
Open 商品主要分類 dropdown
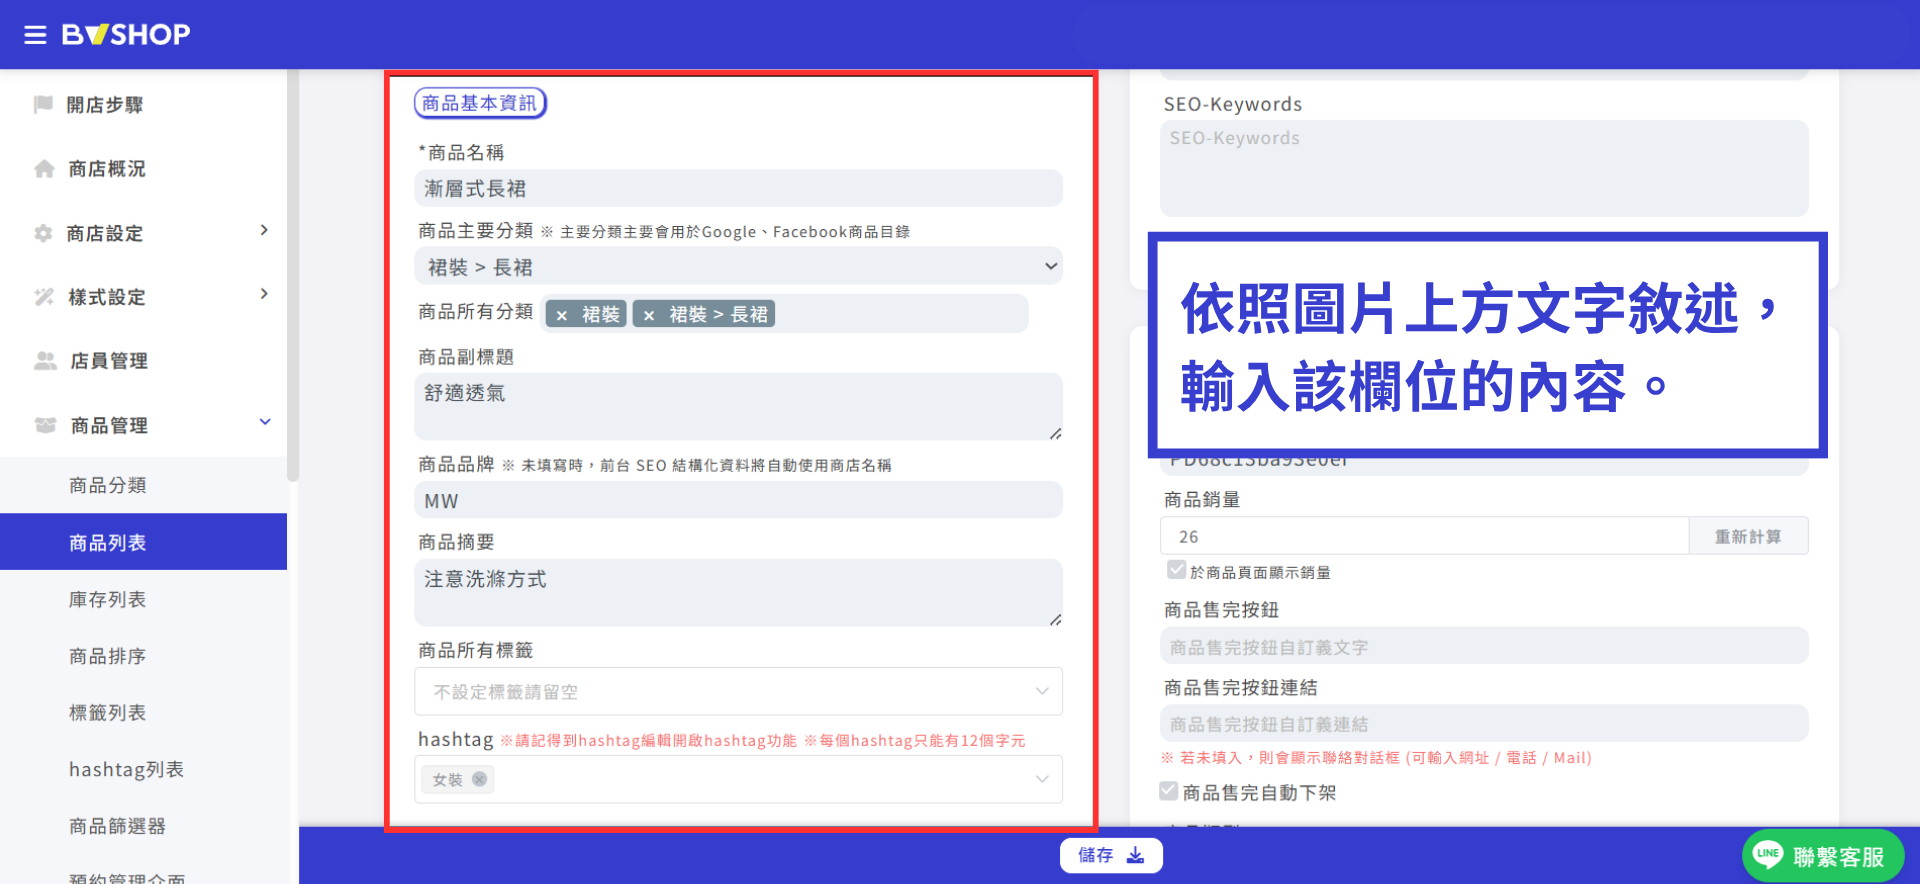click(x=738, y=266)
